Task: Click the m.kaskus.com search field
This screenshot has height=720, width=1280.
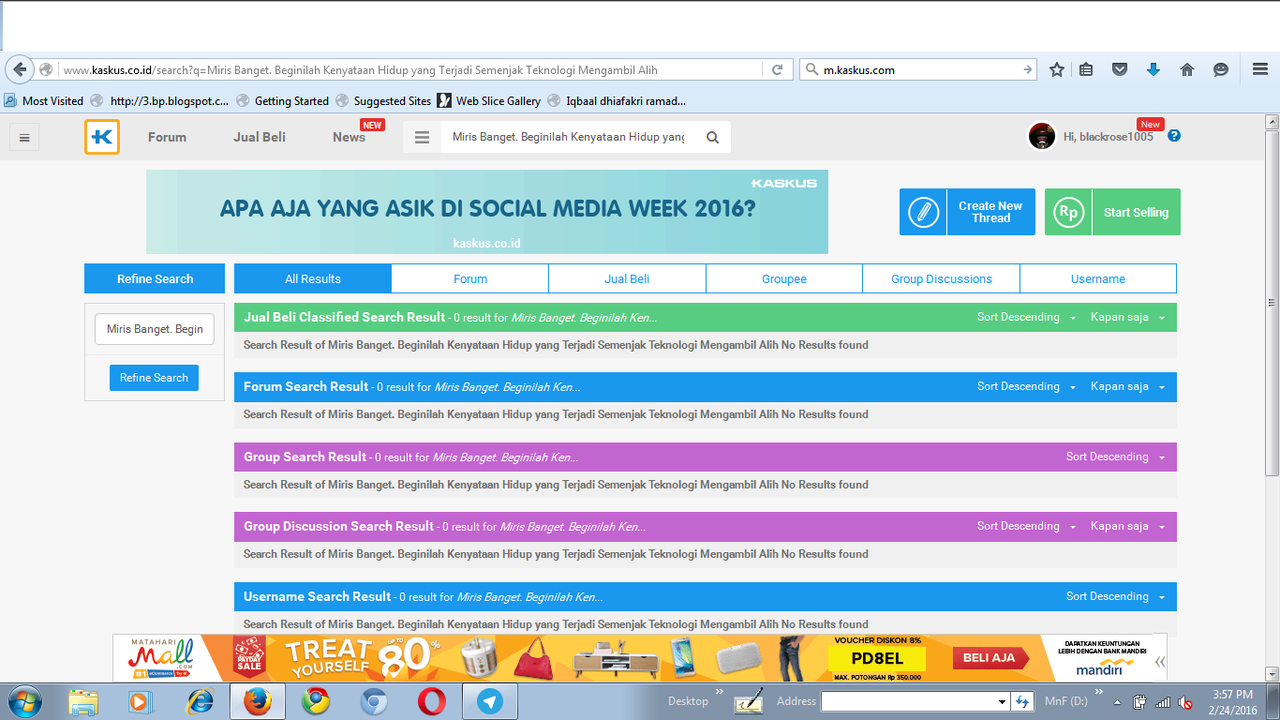Action: click(918, 70)
